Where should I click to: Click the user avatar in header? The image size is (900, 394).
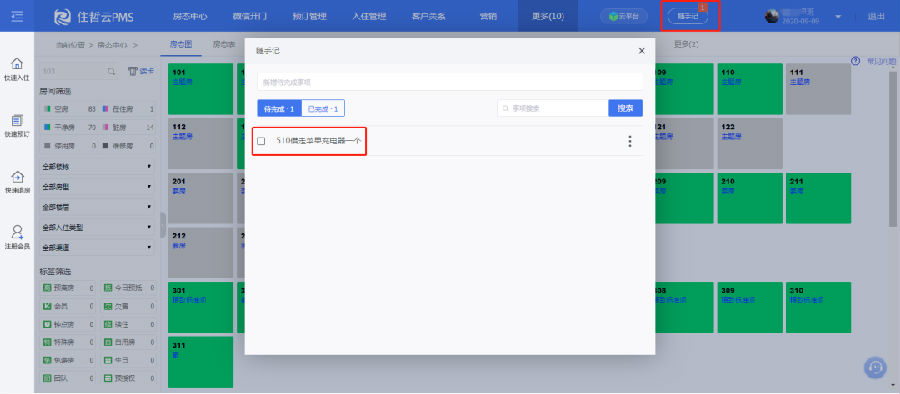(772, 17)
